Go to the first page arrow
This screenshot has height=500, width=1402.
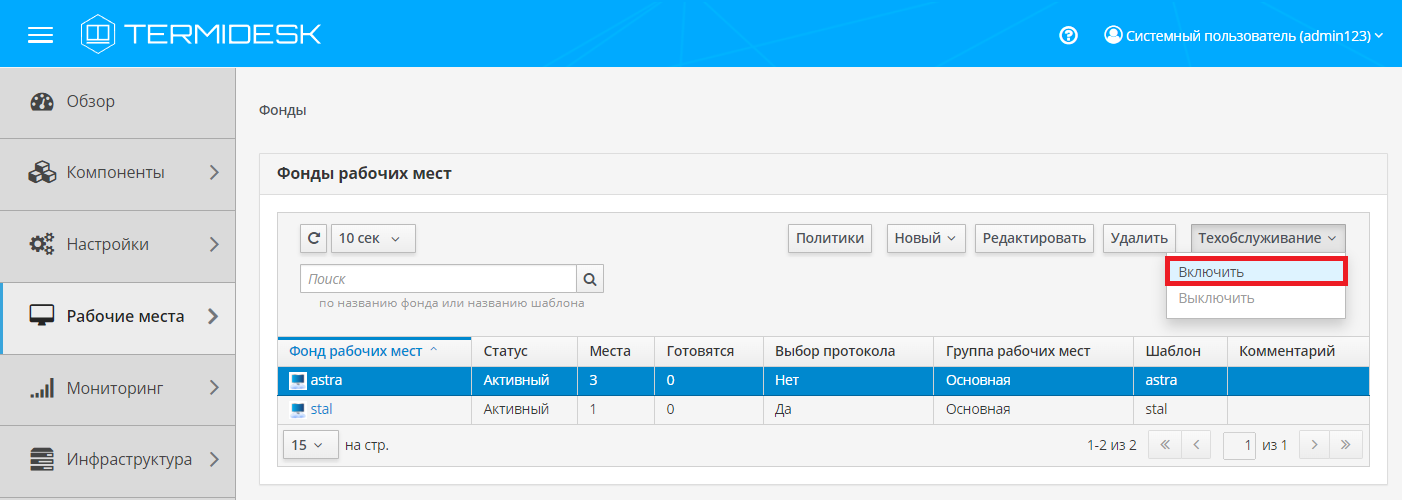(x=1165, y=445)
